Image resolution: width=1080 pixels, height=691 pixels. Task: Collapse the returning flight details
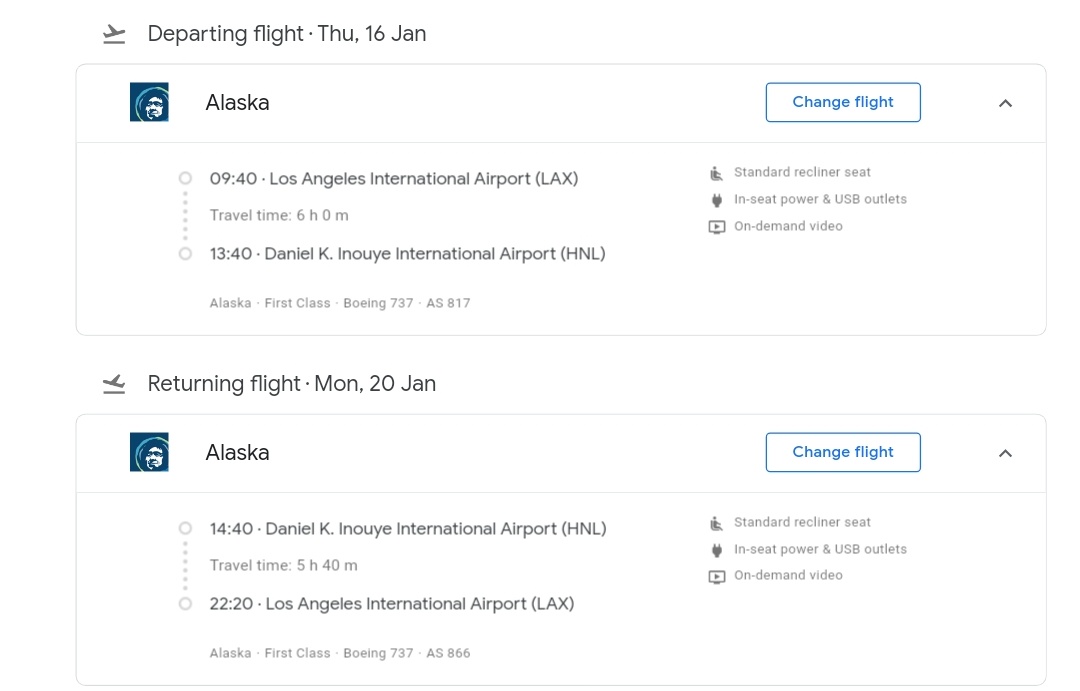tap(1005, 453)
